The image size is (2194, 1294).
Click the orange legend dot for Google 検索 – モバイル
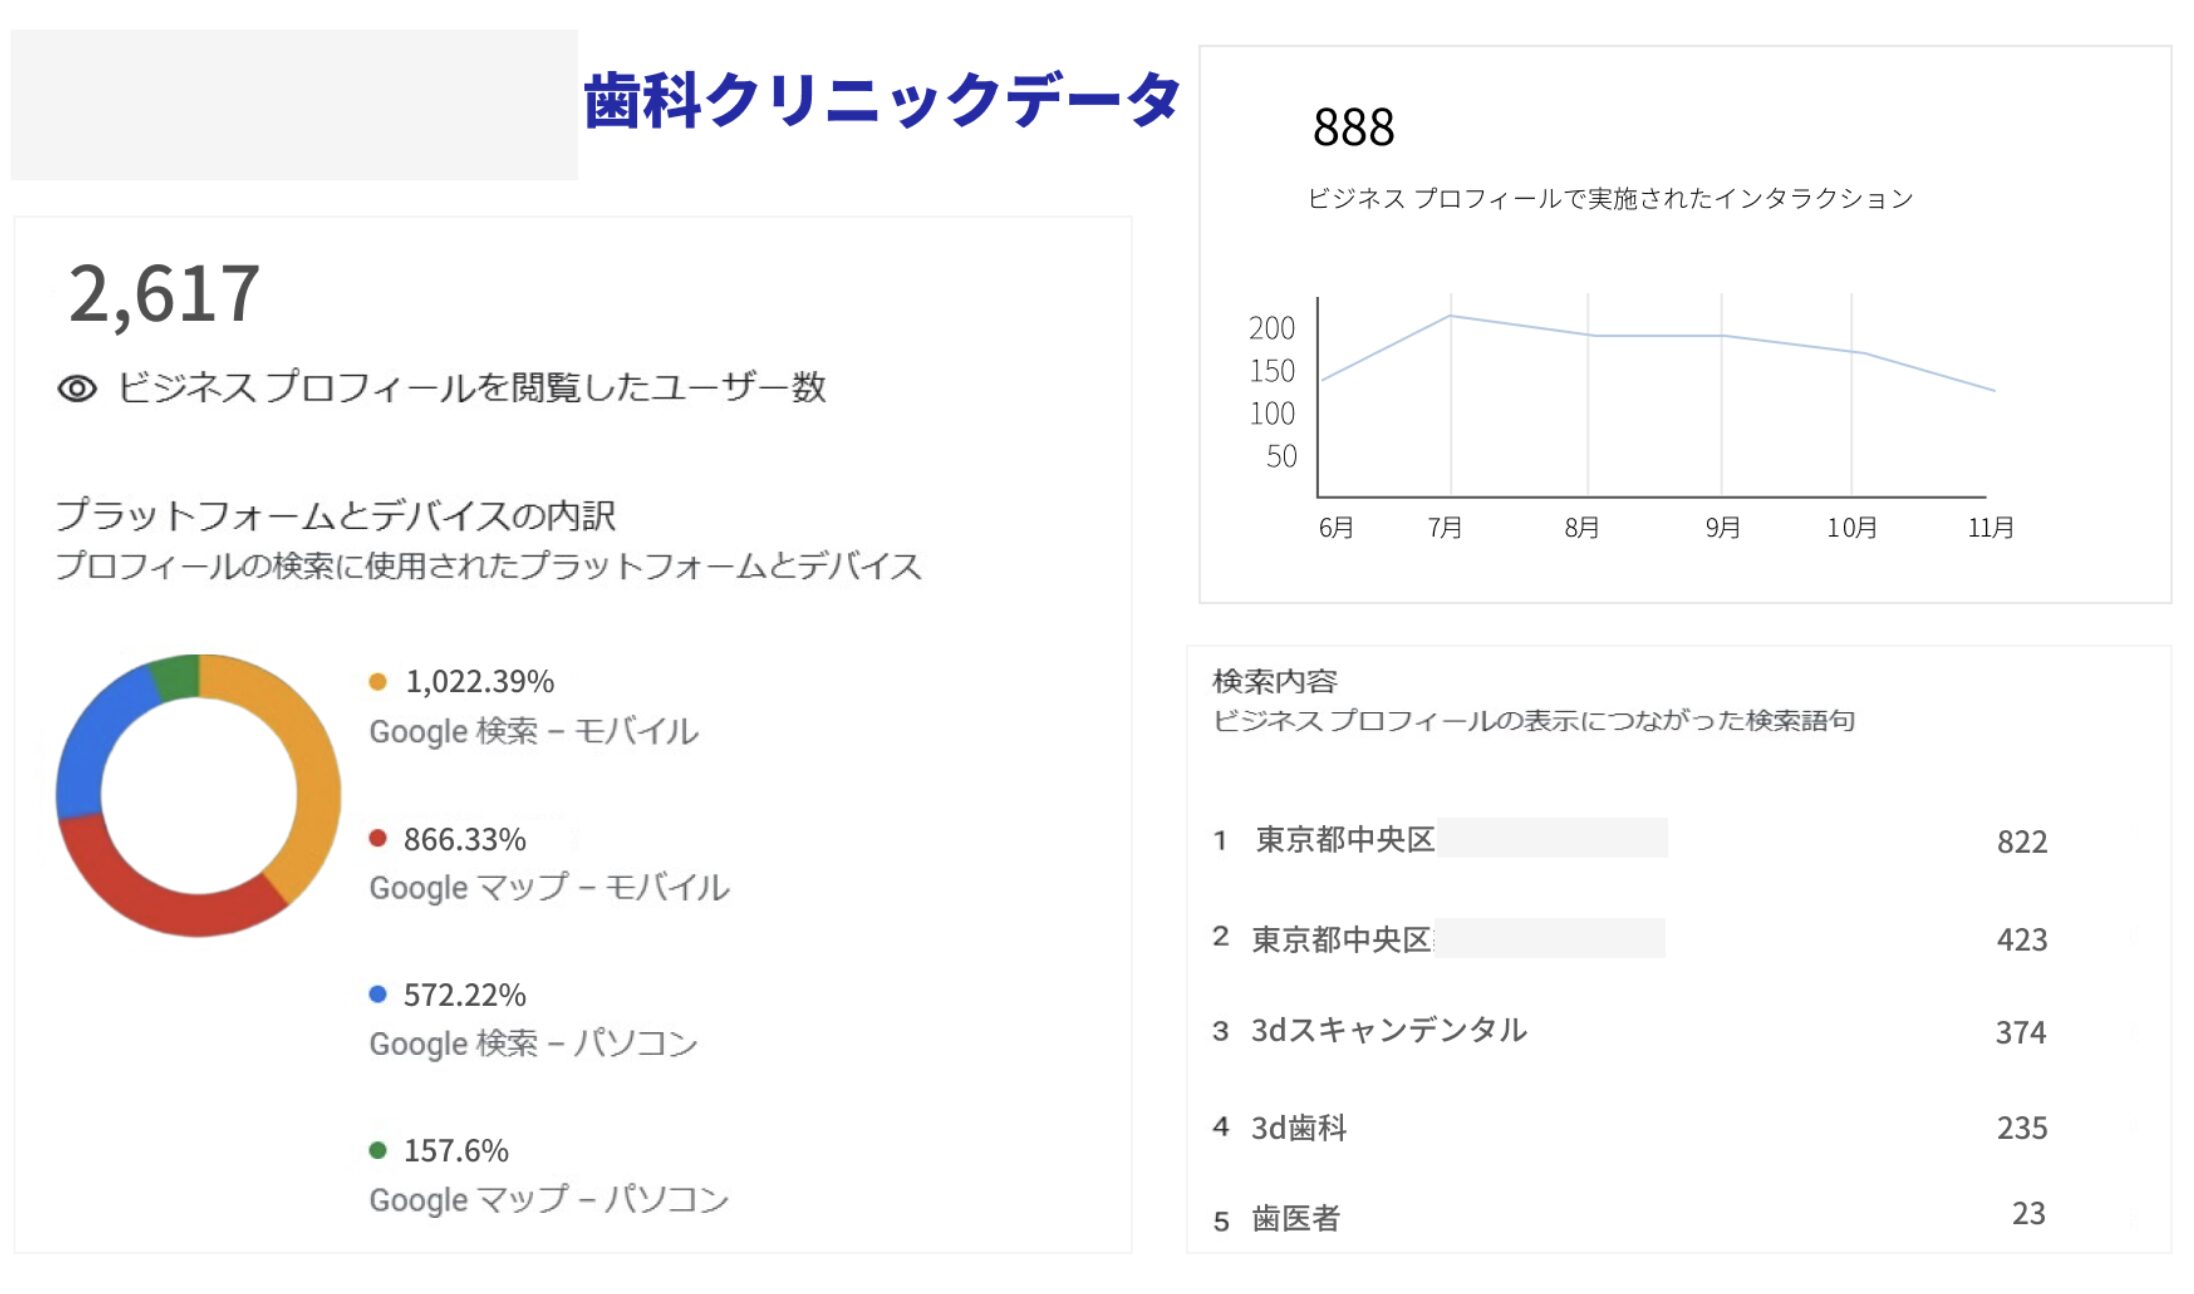coord(378,682)
